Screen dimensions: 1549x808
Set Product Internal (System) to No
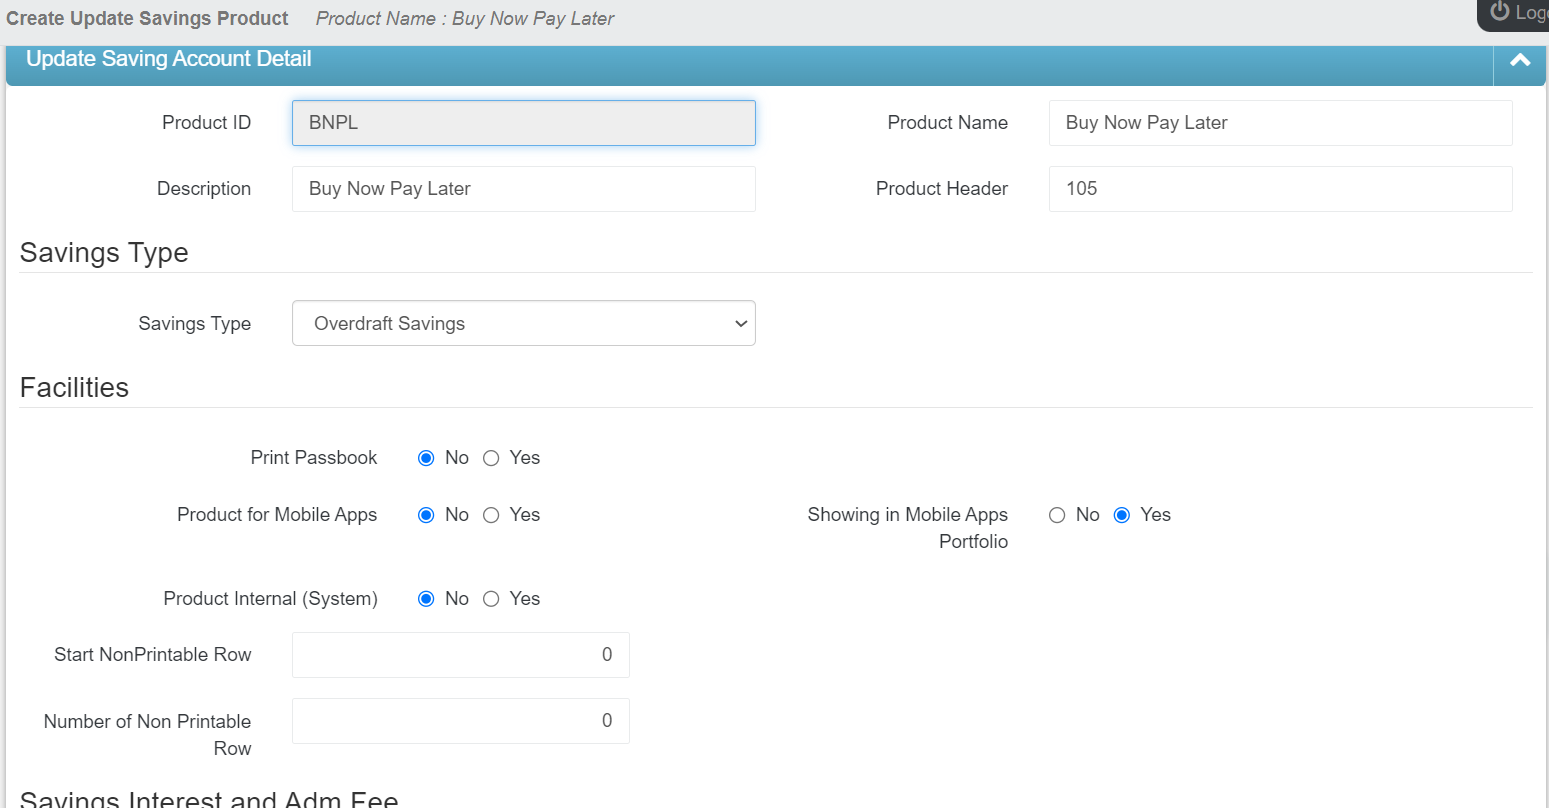coord(426,599)
